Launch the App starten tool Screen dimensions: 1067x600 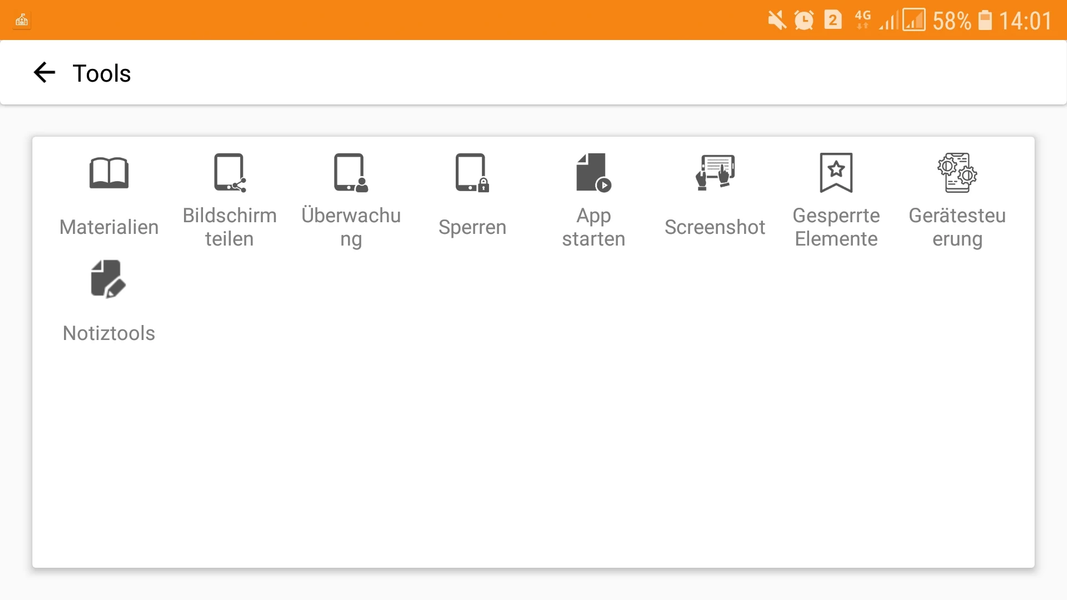pos(593,172)
